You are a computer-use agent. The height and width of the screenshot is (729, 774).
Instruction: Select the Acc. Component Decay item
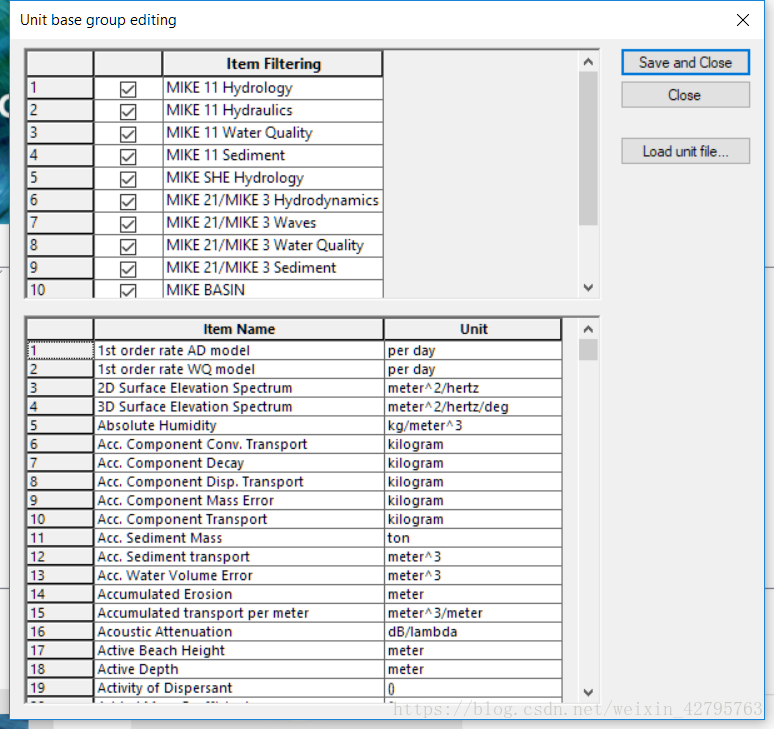[239, 463]
